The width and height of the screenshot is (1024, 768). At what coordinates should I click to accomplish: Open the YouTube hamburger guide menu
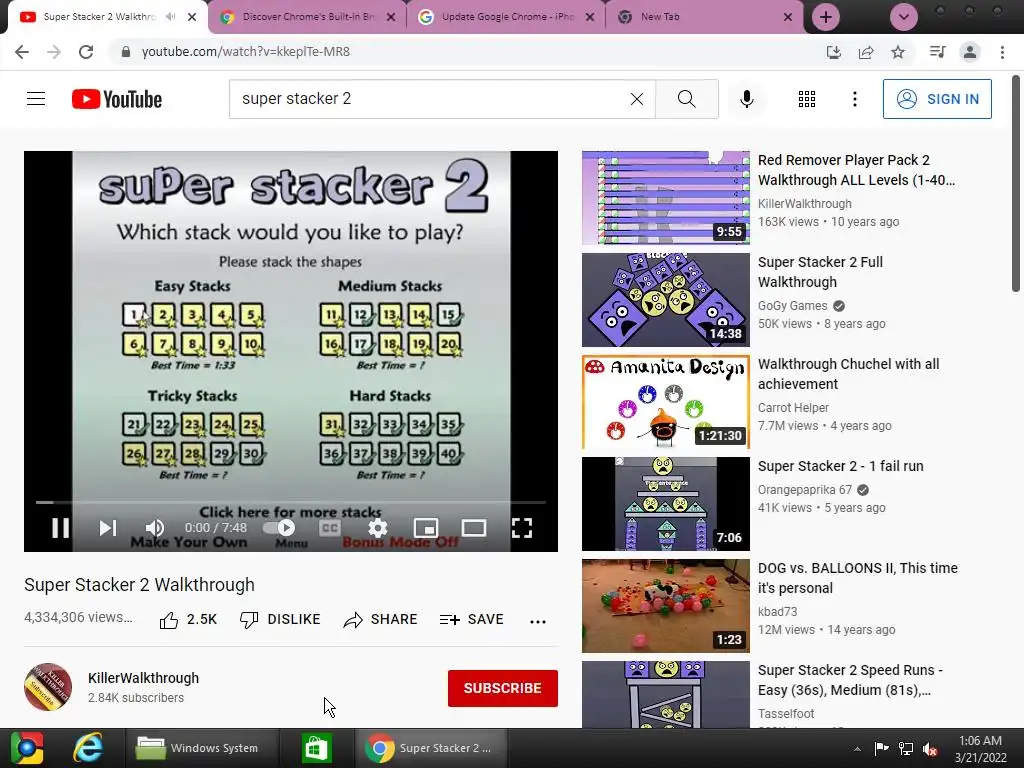pyautogui.click(x=36, y=99)
